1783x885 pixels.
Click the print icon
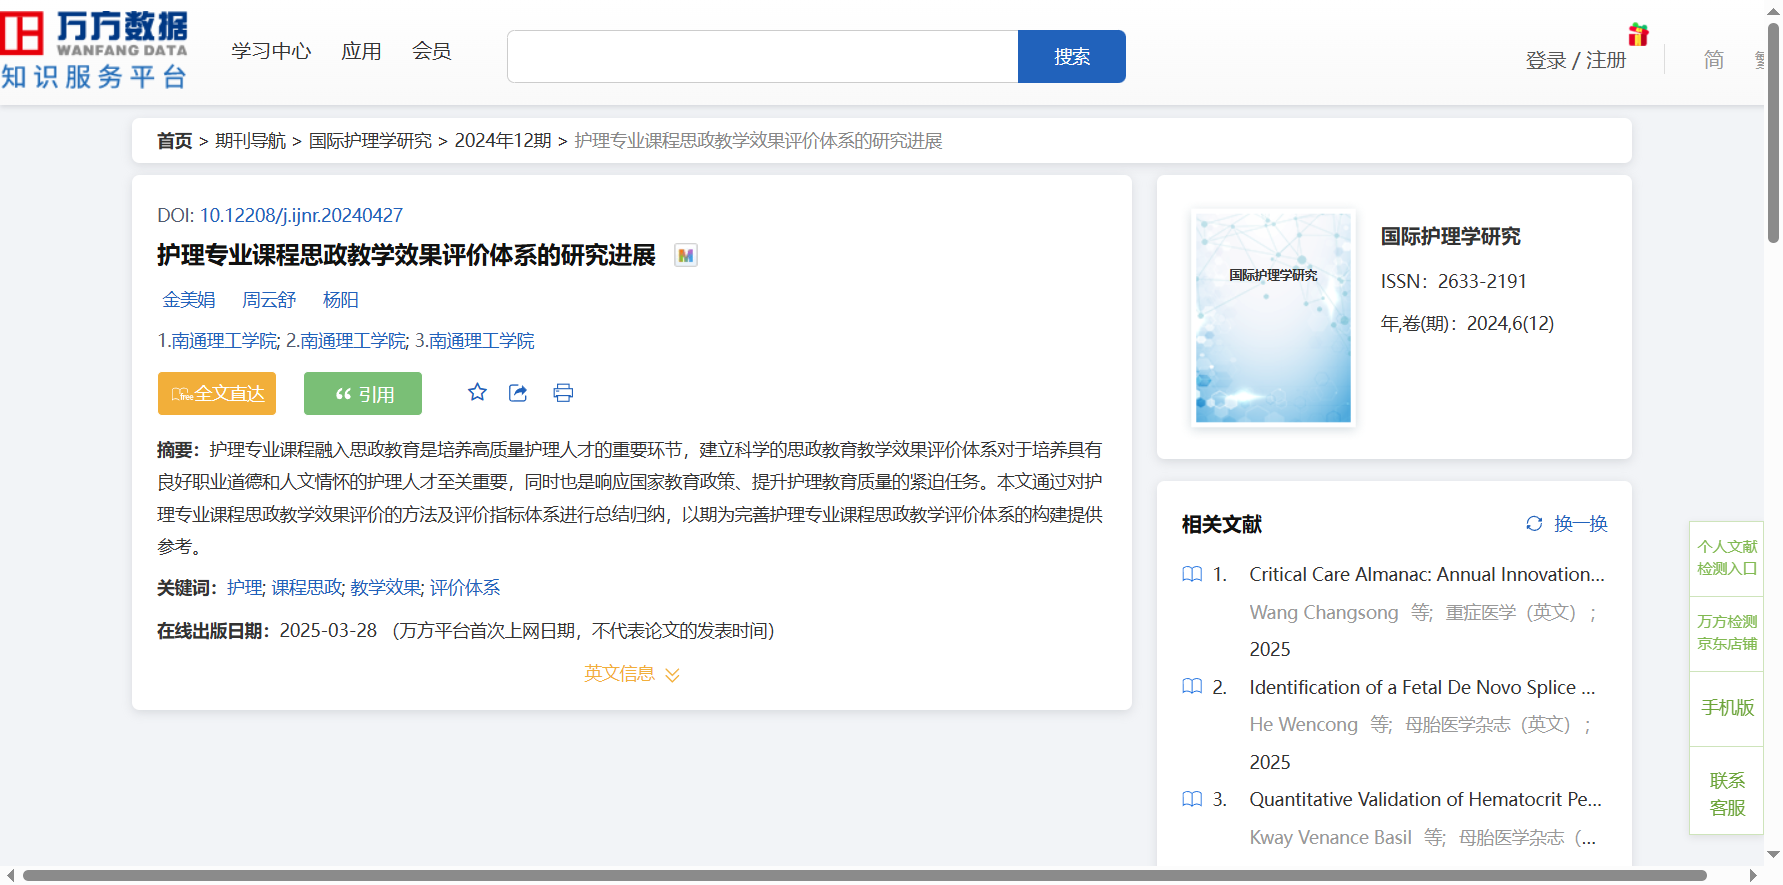tap(563, 393)
